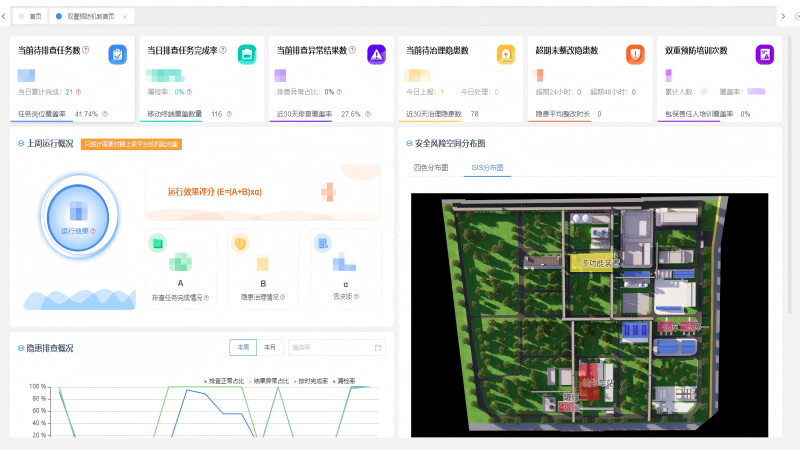Viewport: 800px width, 450px height.
Task: Click the 当前待排查任务数 clipboard icon
Action: coord(118,55)
